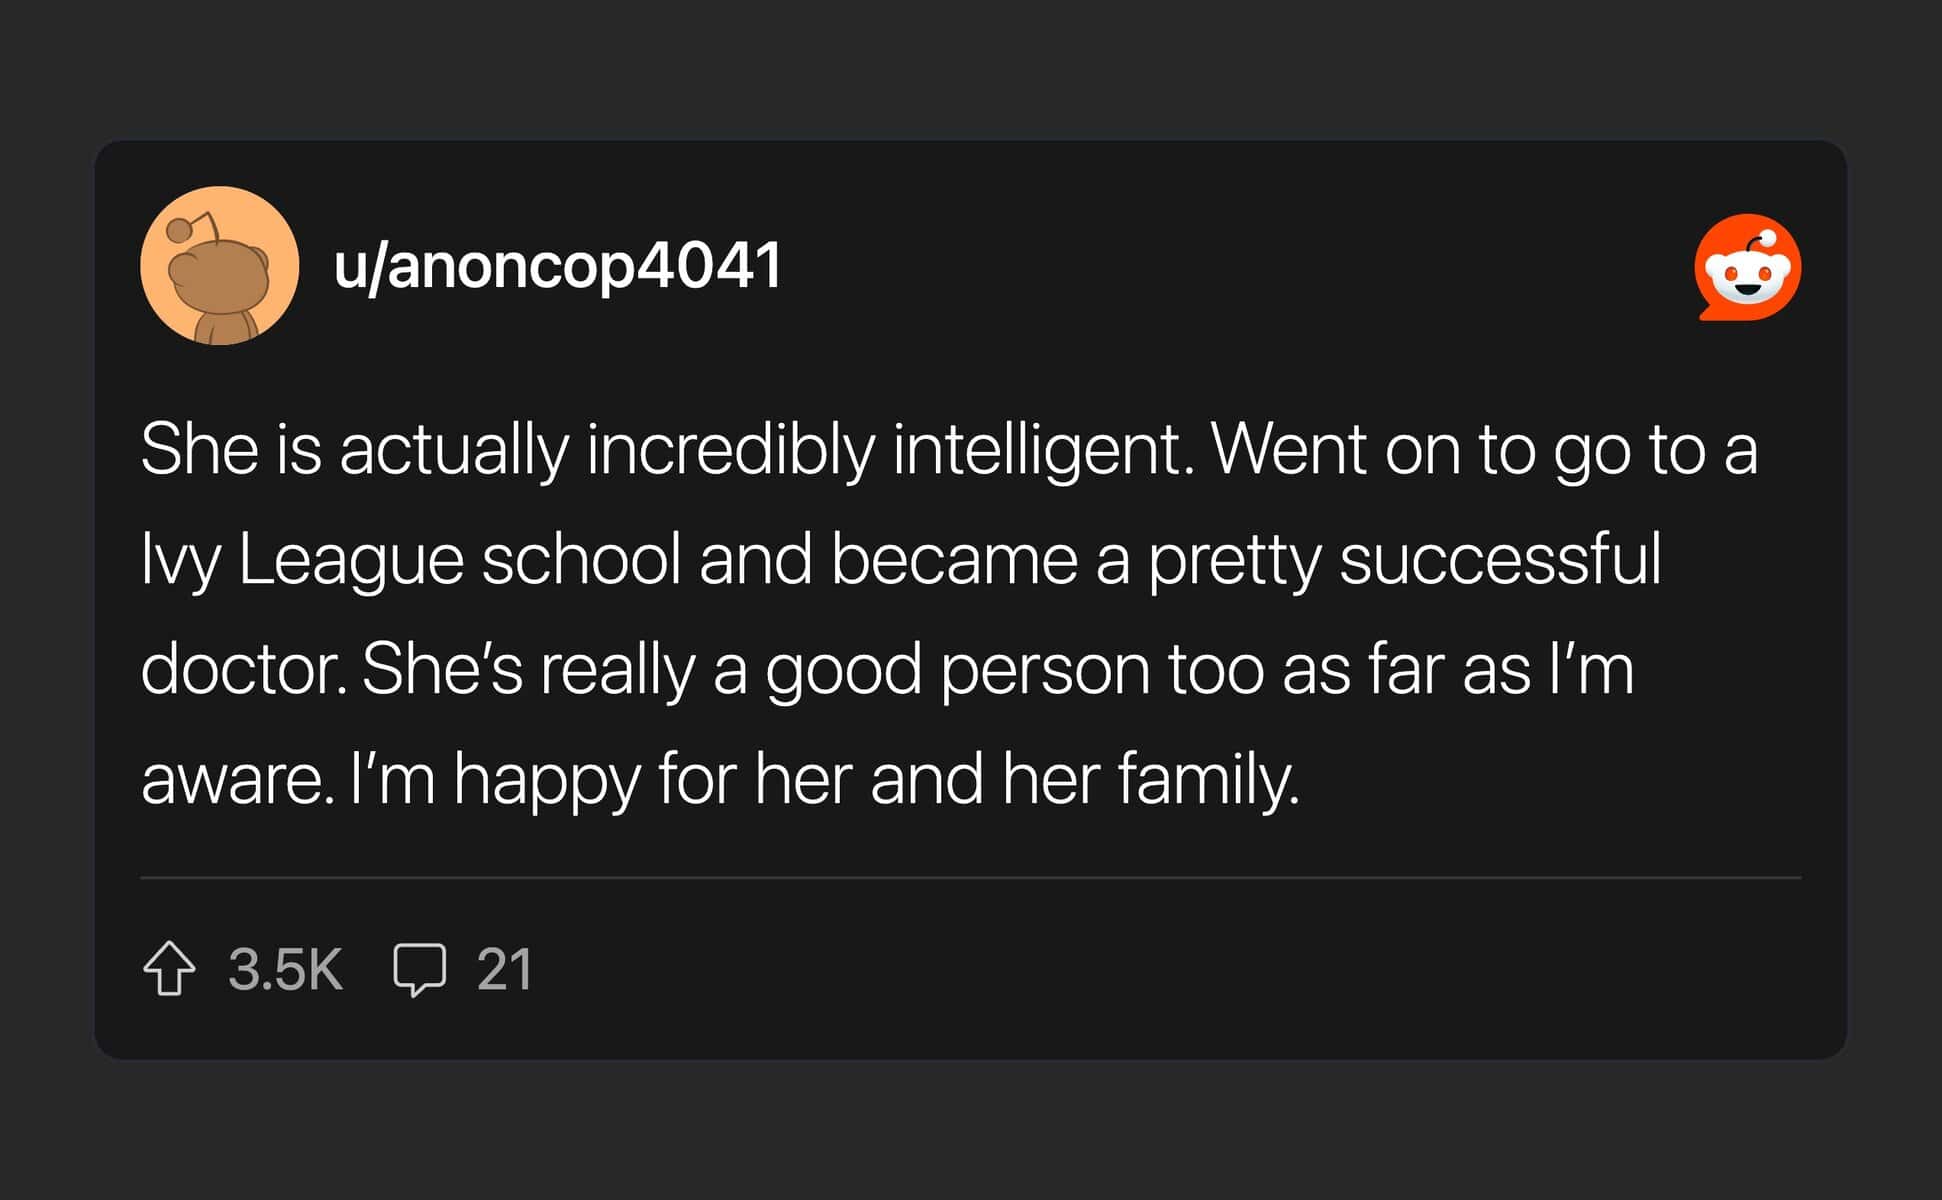The width and height of the screenshot is (1942, 1200).
Task: Click the opening words "She is actually"
Action: (x=354, y=449)
